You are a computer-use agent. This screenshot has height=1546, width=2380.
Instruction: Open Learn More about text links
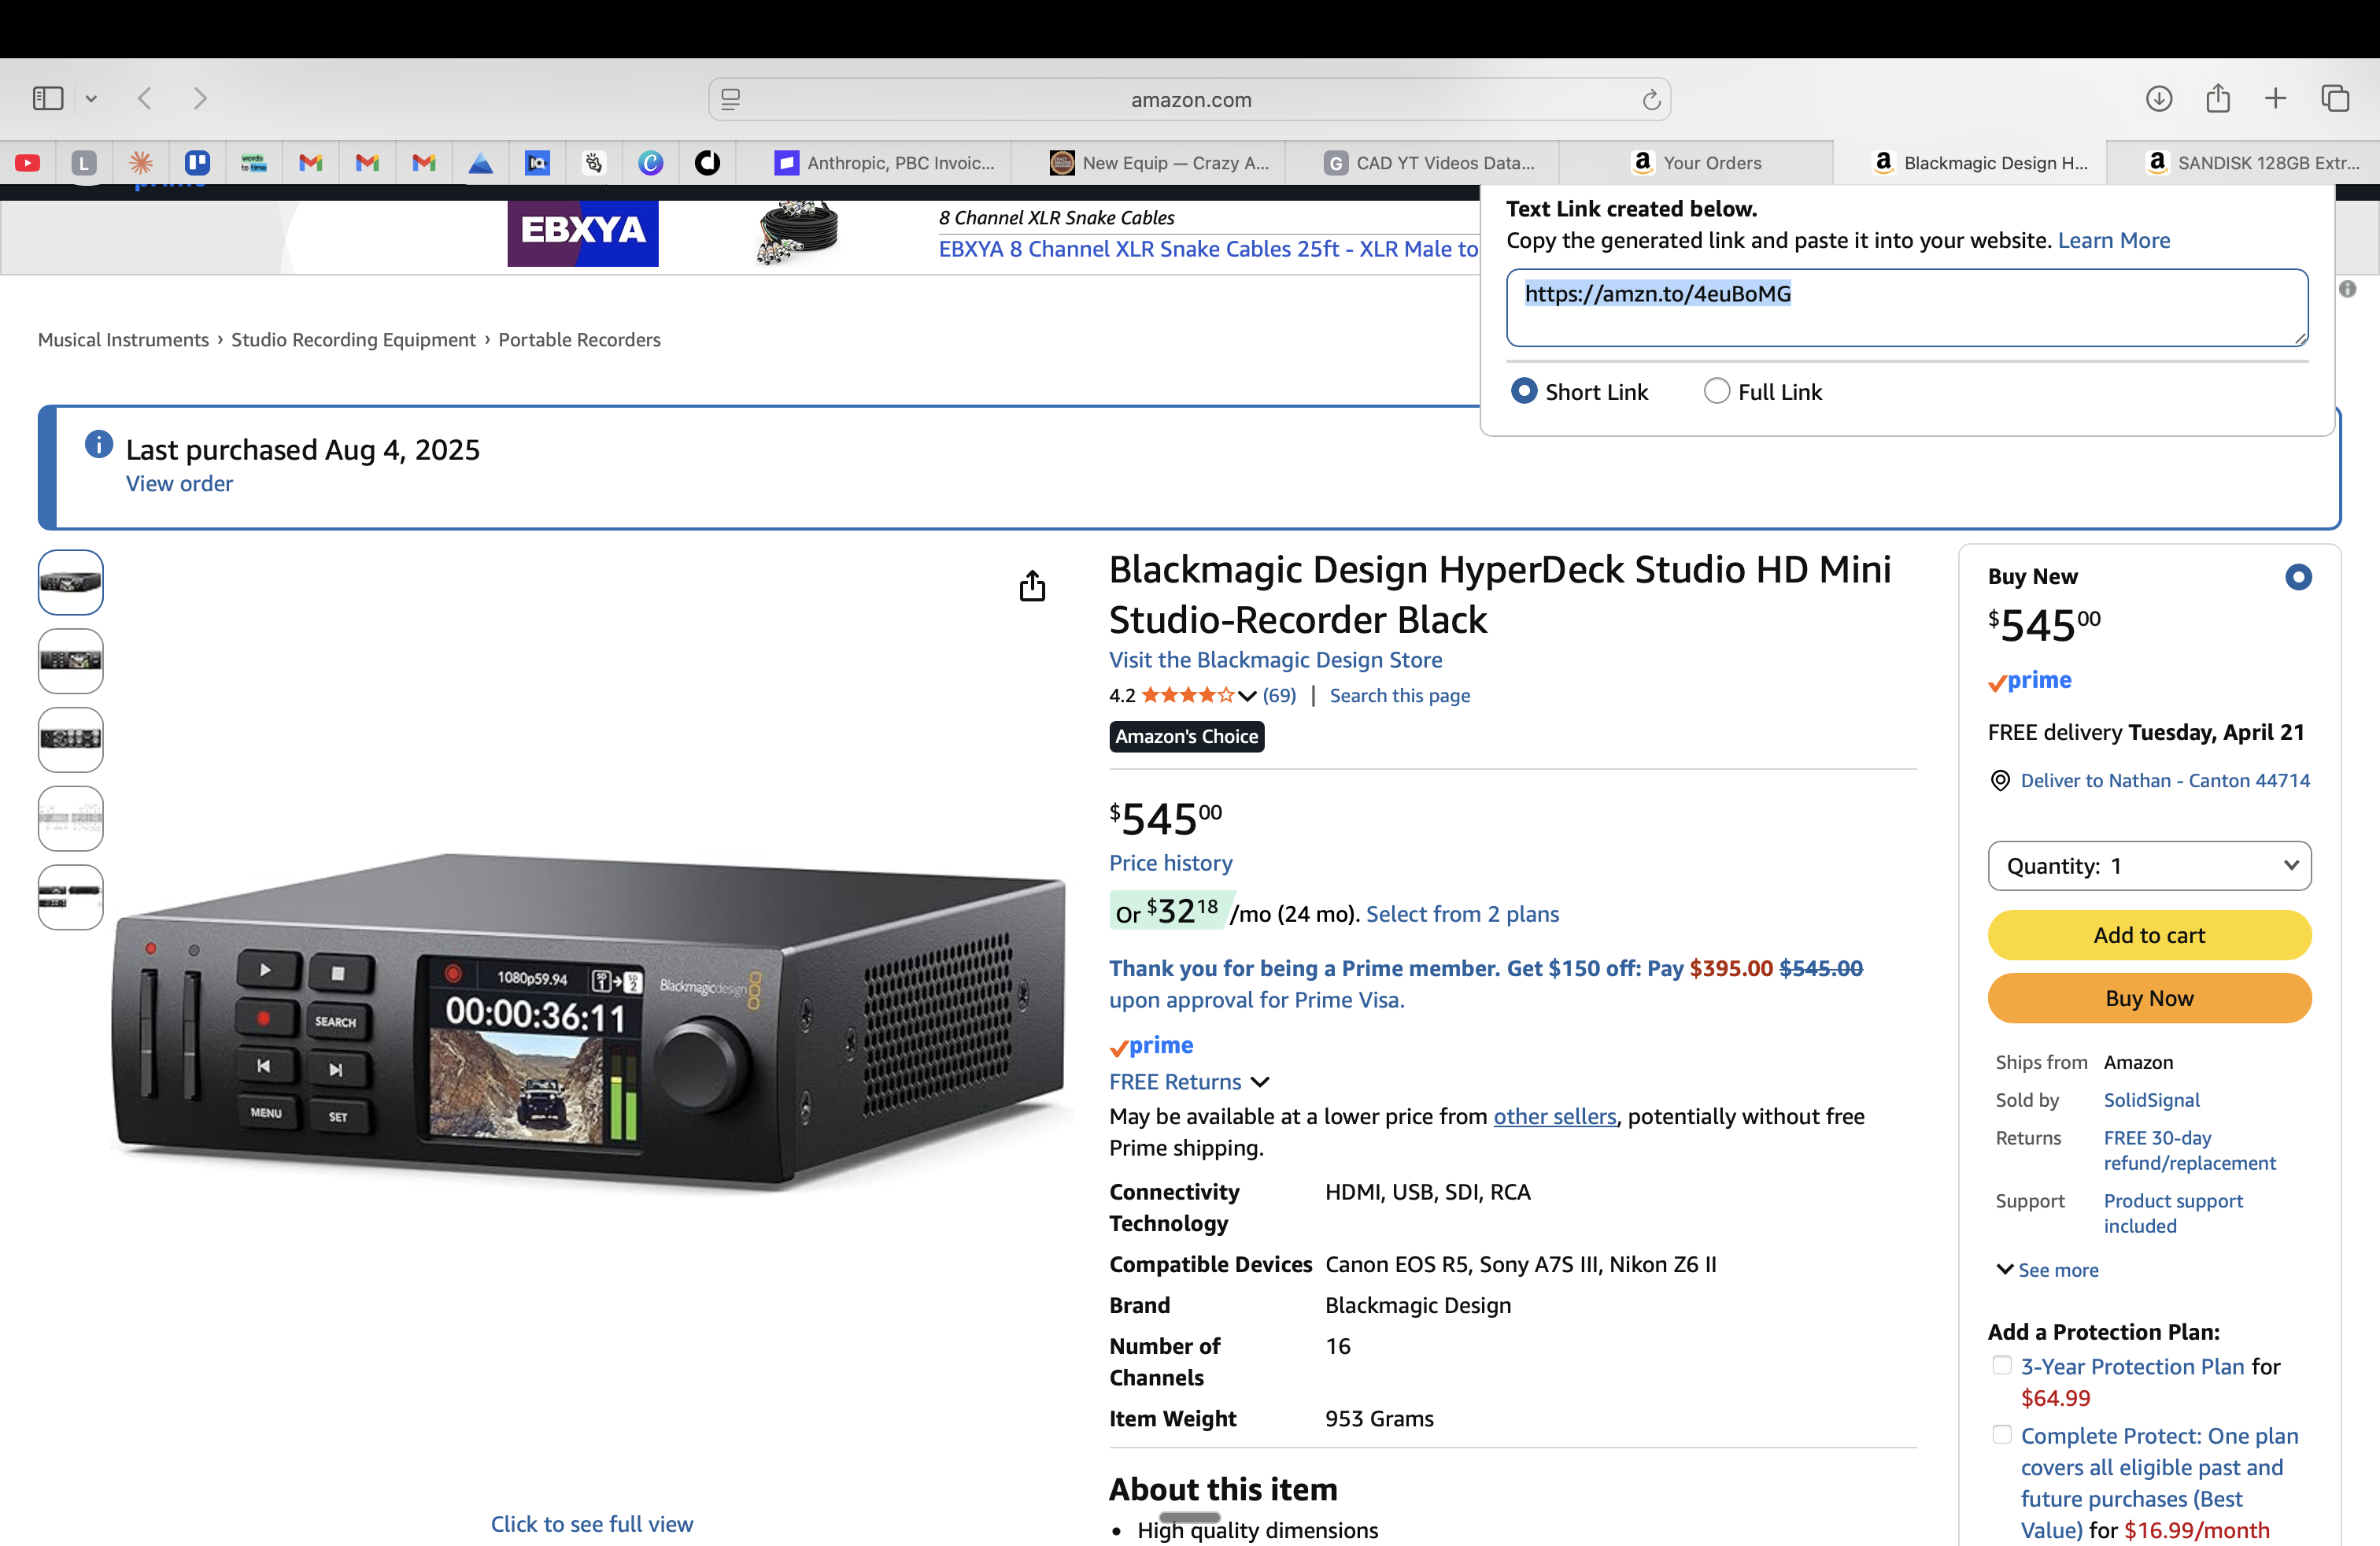click(x=2113, y=240)
